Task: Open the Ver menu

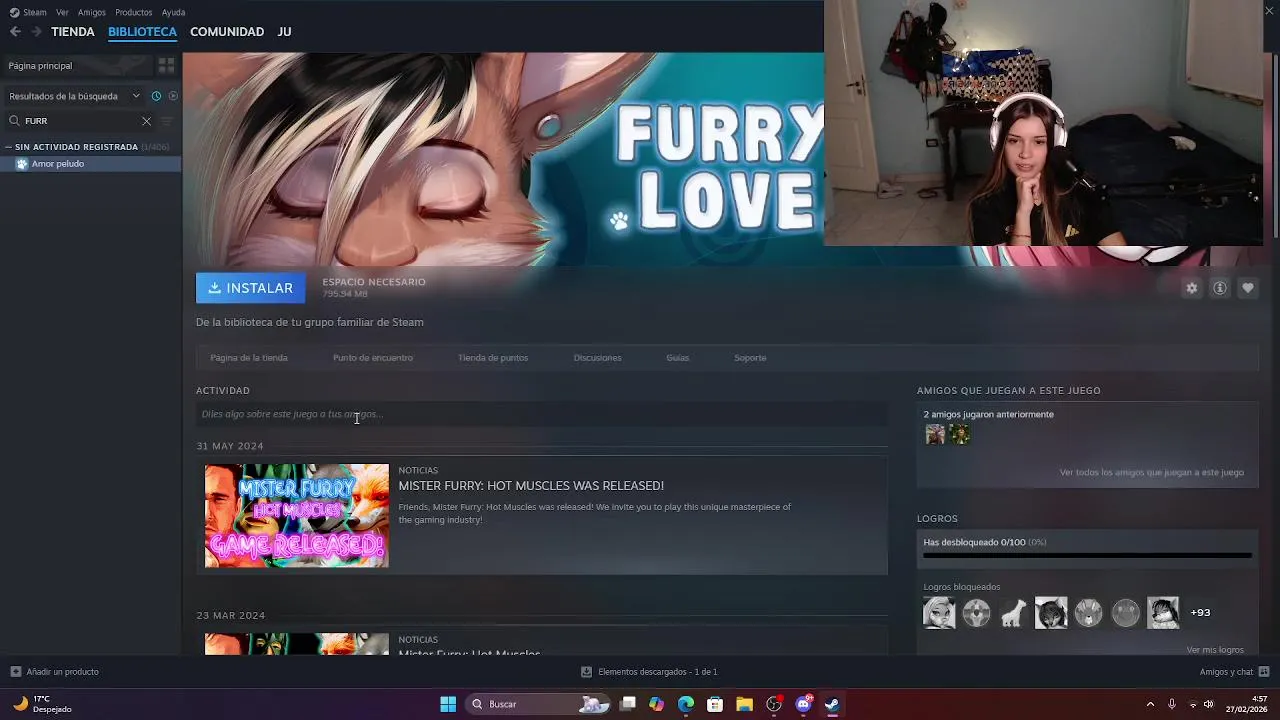Action: tap(62, 12)
